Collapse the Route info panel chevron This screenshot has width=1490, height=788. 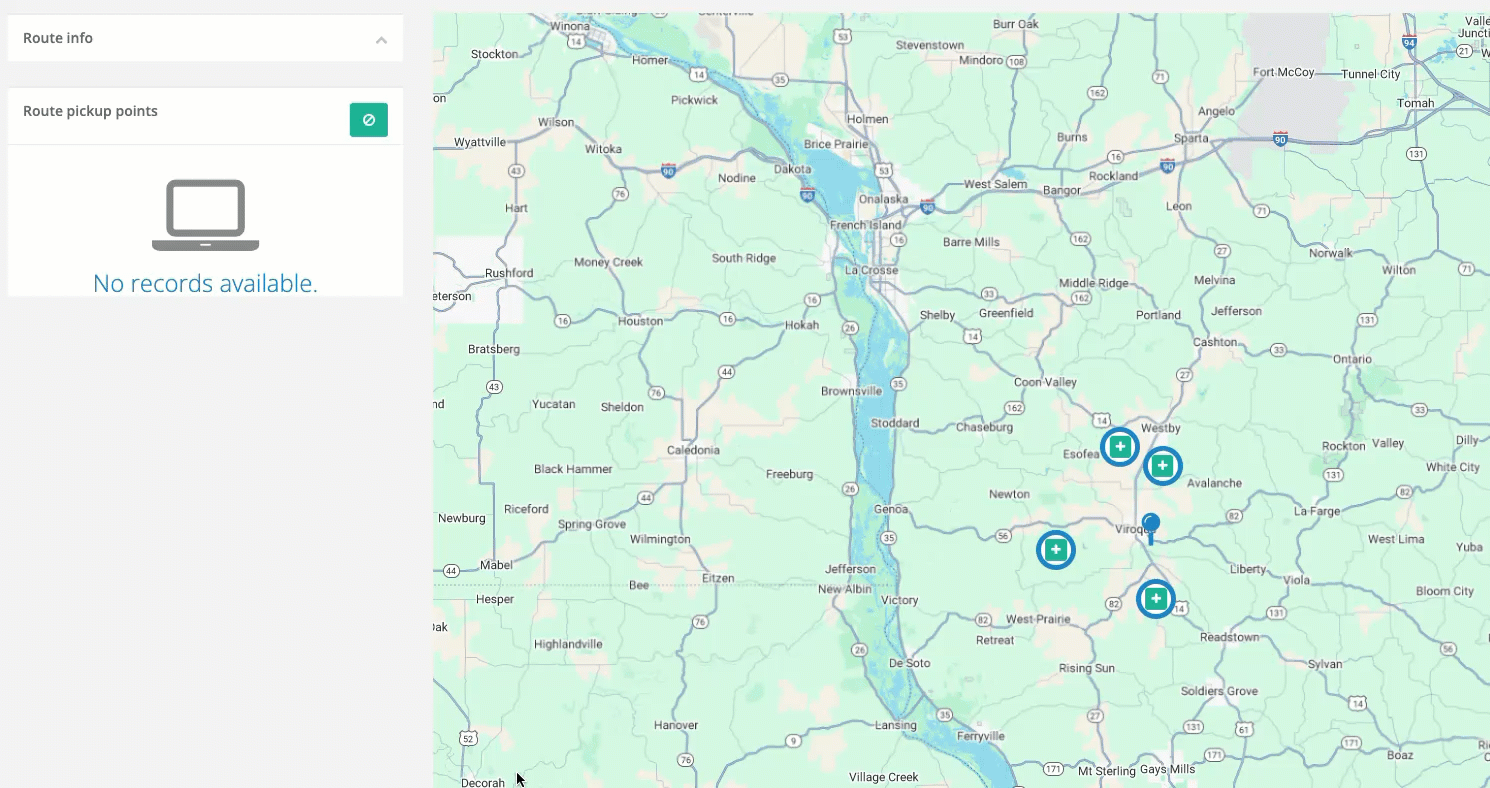point(381,40)
